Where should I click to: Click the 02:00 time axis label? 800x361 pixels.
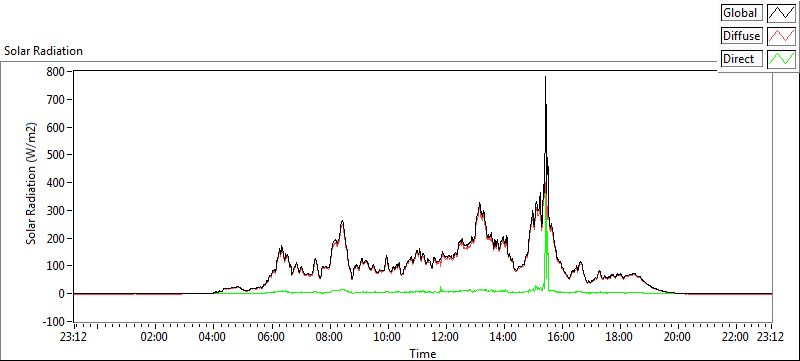coord(154,337)
